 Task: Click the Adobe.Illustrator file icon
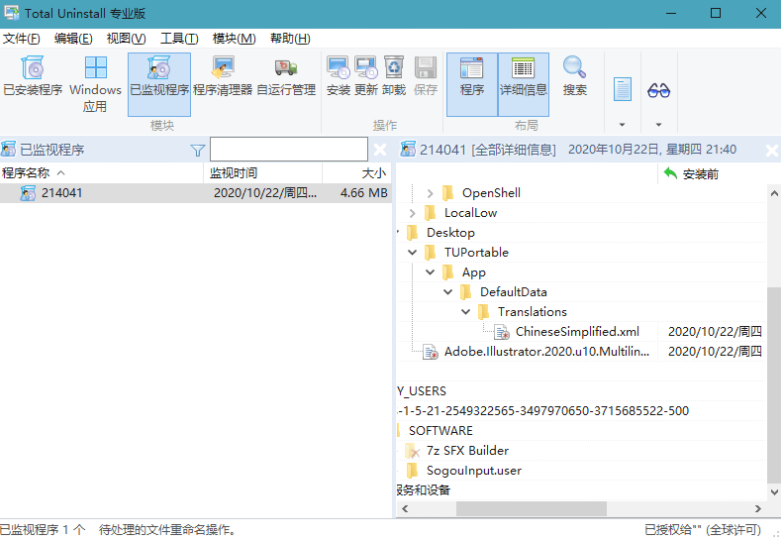point(430,352)
